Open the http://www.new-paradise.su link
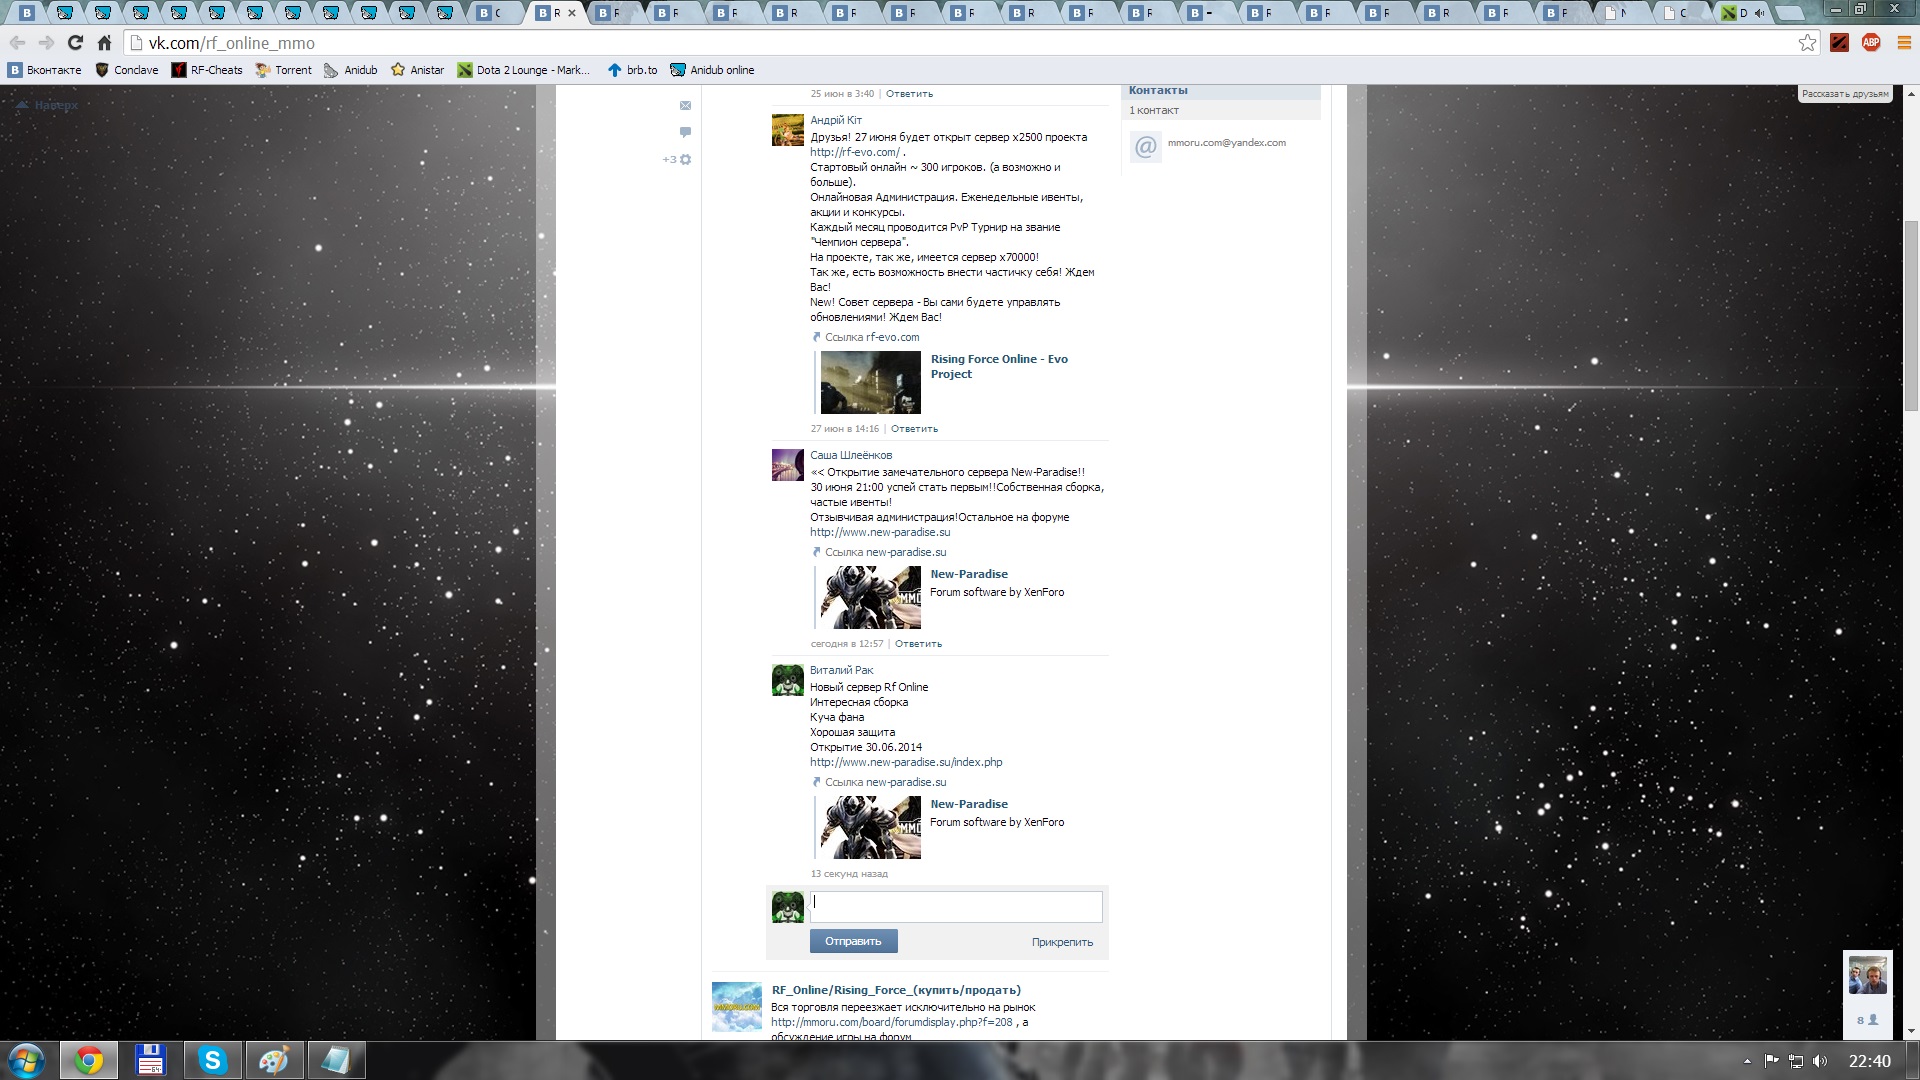Screen dimensions: 1920x1080 click(880, 532)
